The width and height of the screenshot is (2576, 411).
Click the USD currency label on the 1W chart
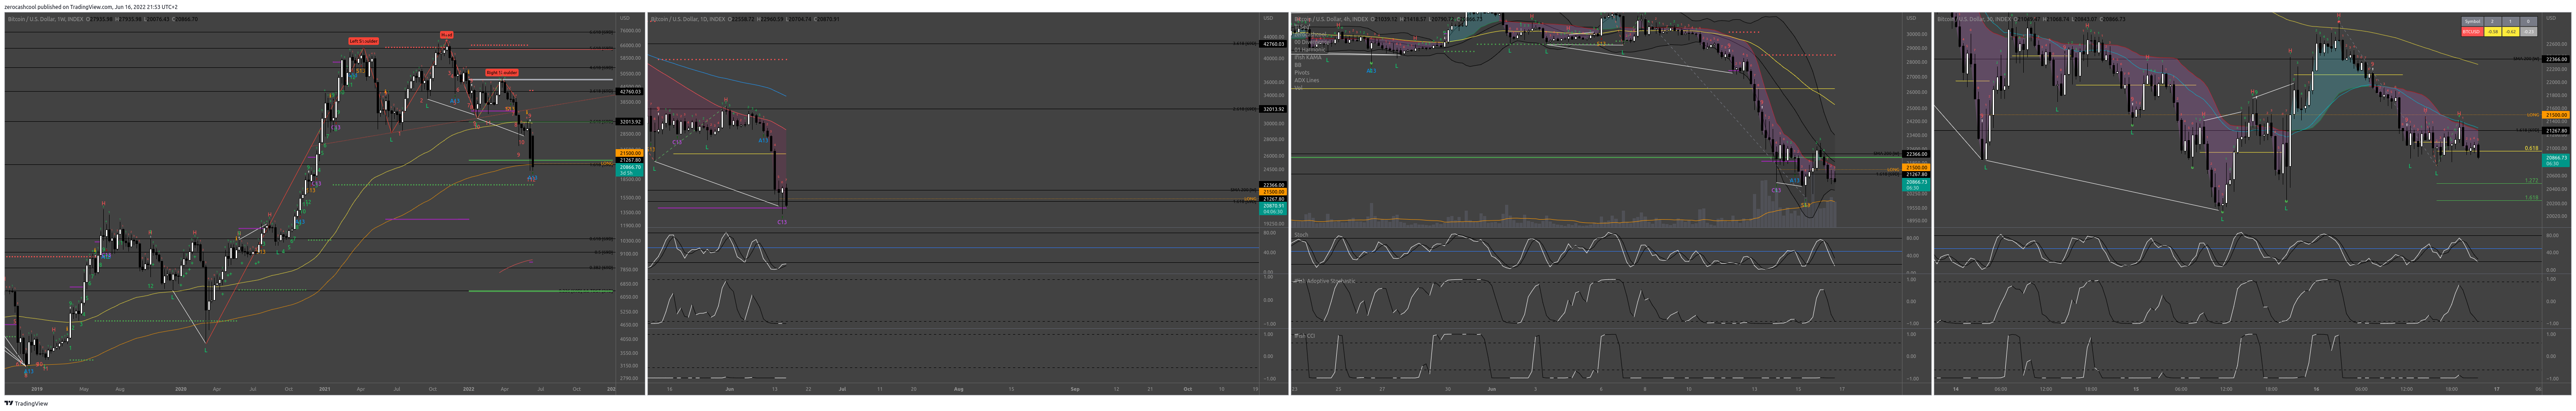point(625,18)
